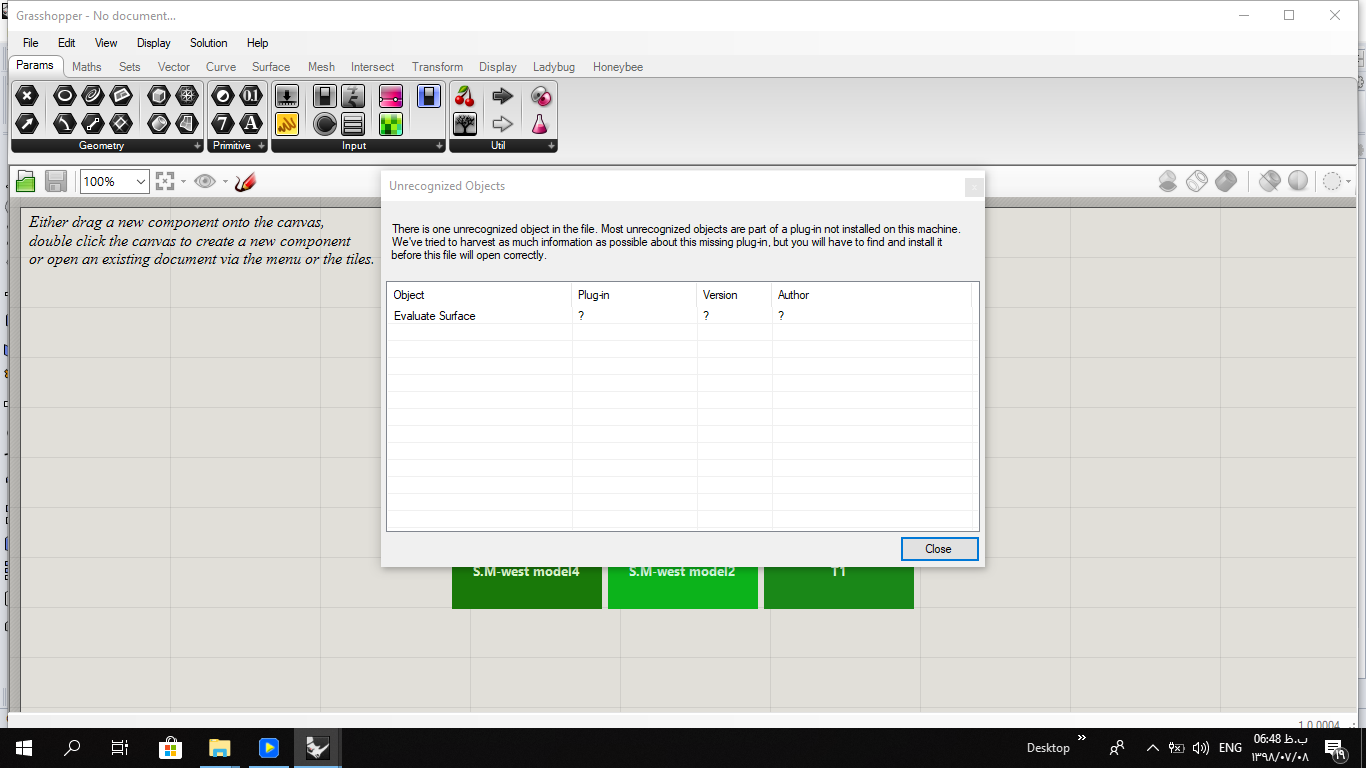
Task: Open the dashed circle preview dropdown arrow
Action: 1349,182
